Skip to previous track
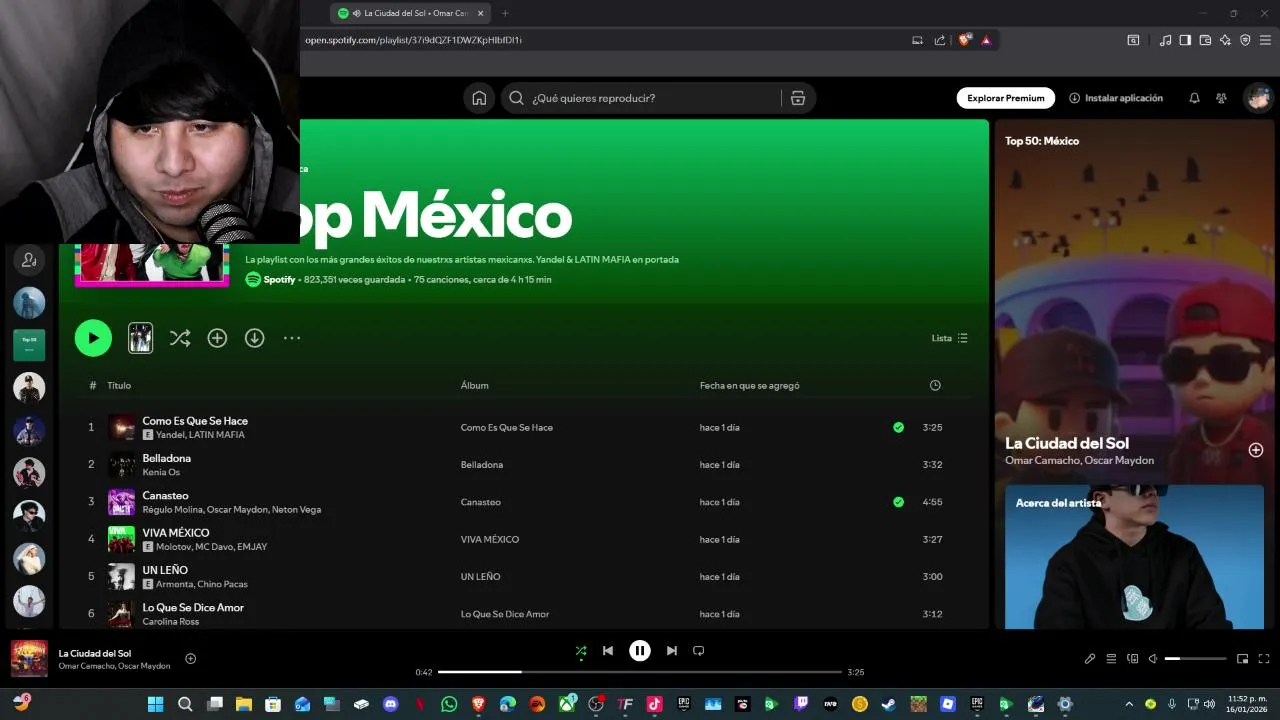Screen dimensions: 1280x720 coord(608,651)
